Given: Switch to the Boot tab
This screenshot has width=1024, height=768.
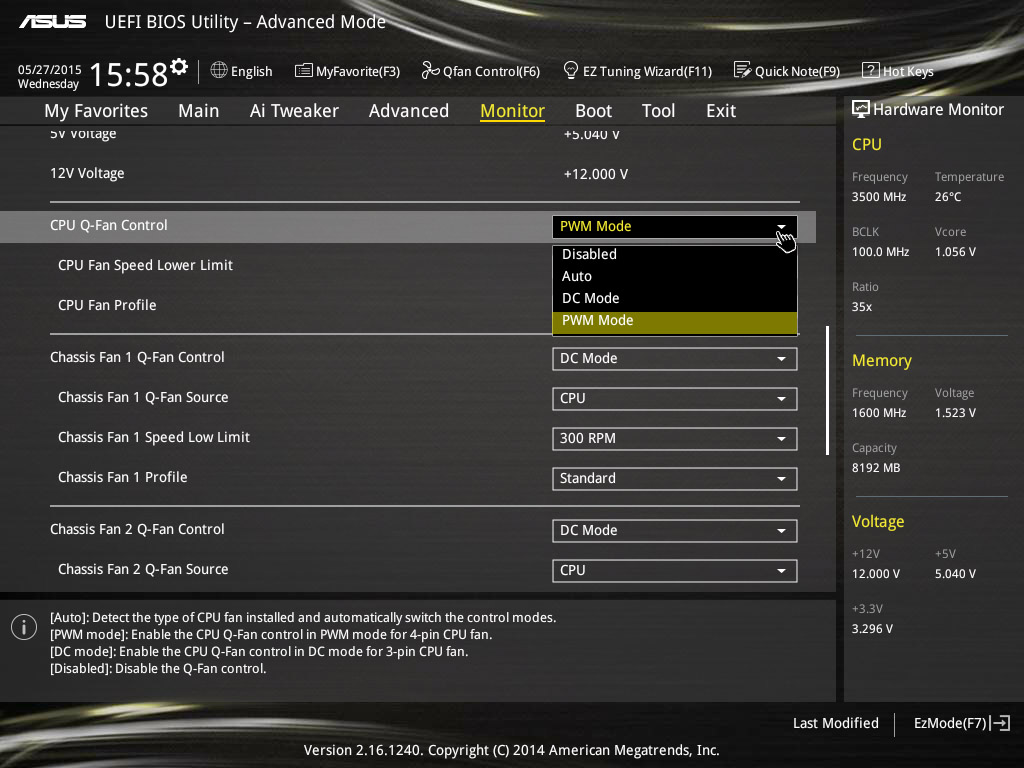Looking at the screenshot, I should pos(594,111).
